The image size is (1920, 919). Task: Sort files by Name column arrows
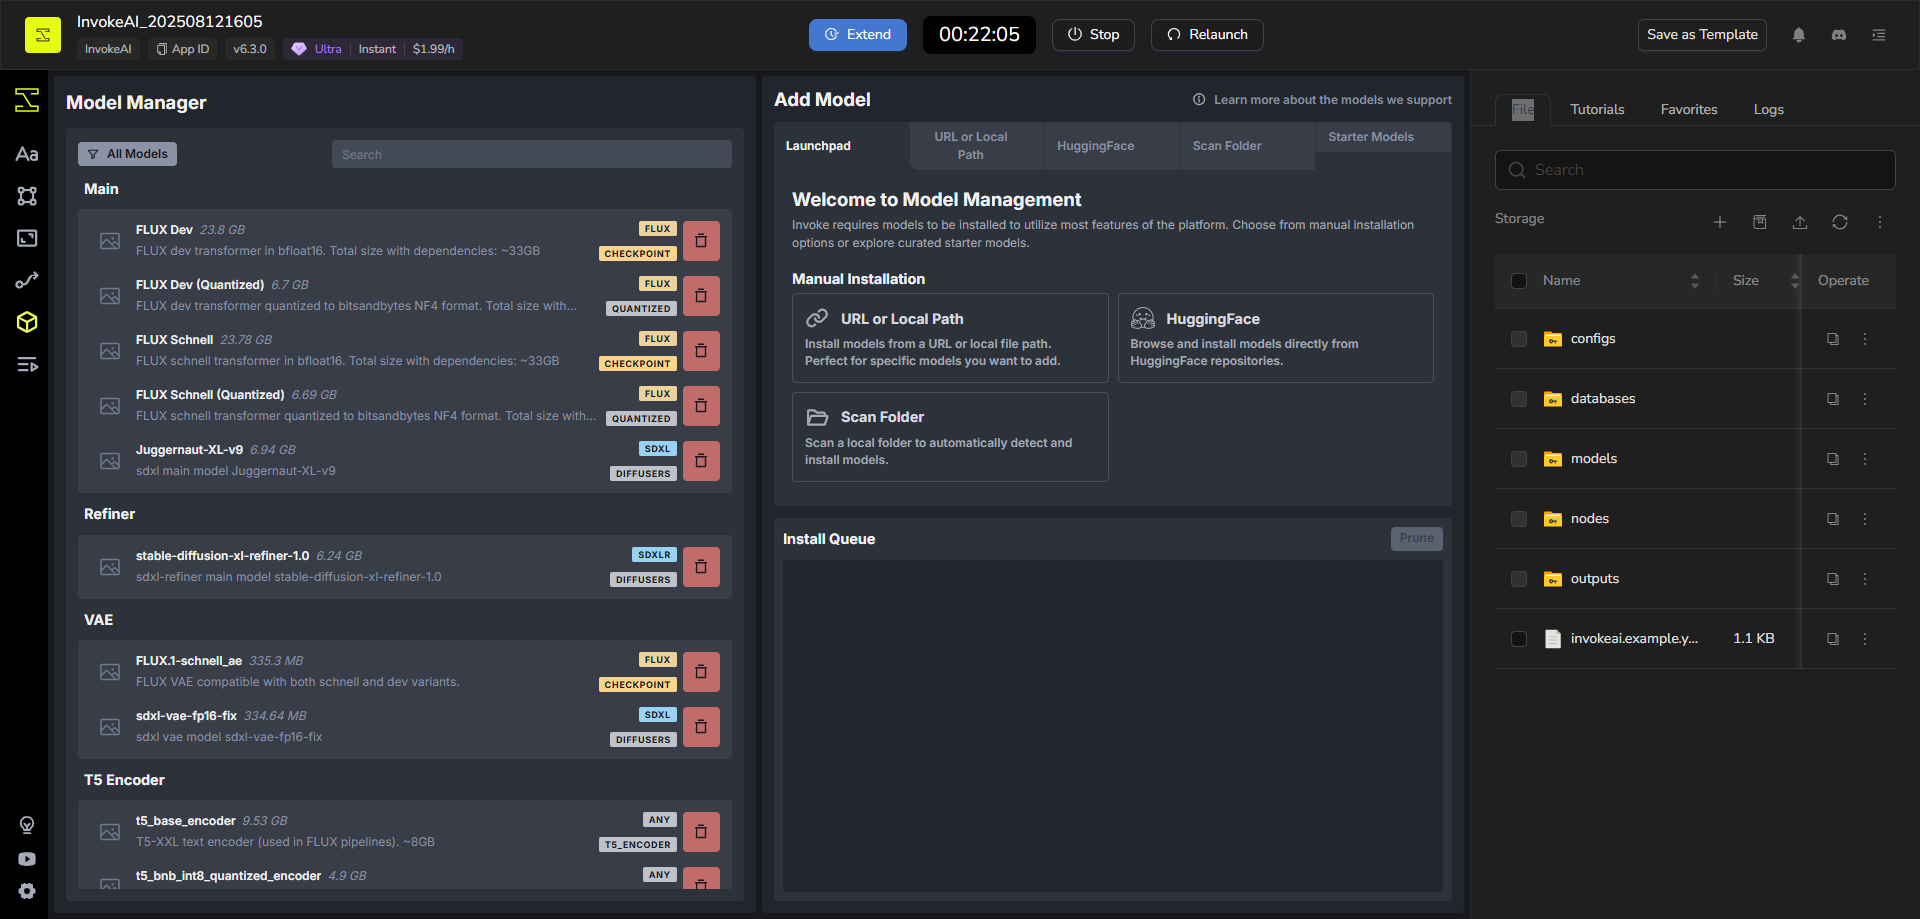1695,281
